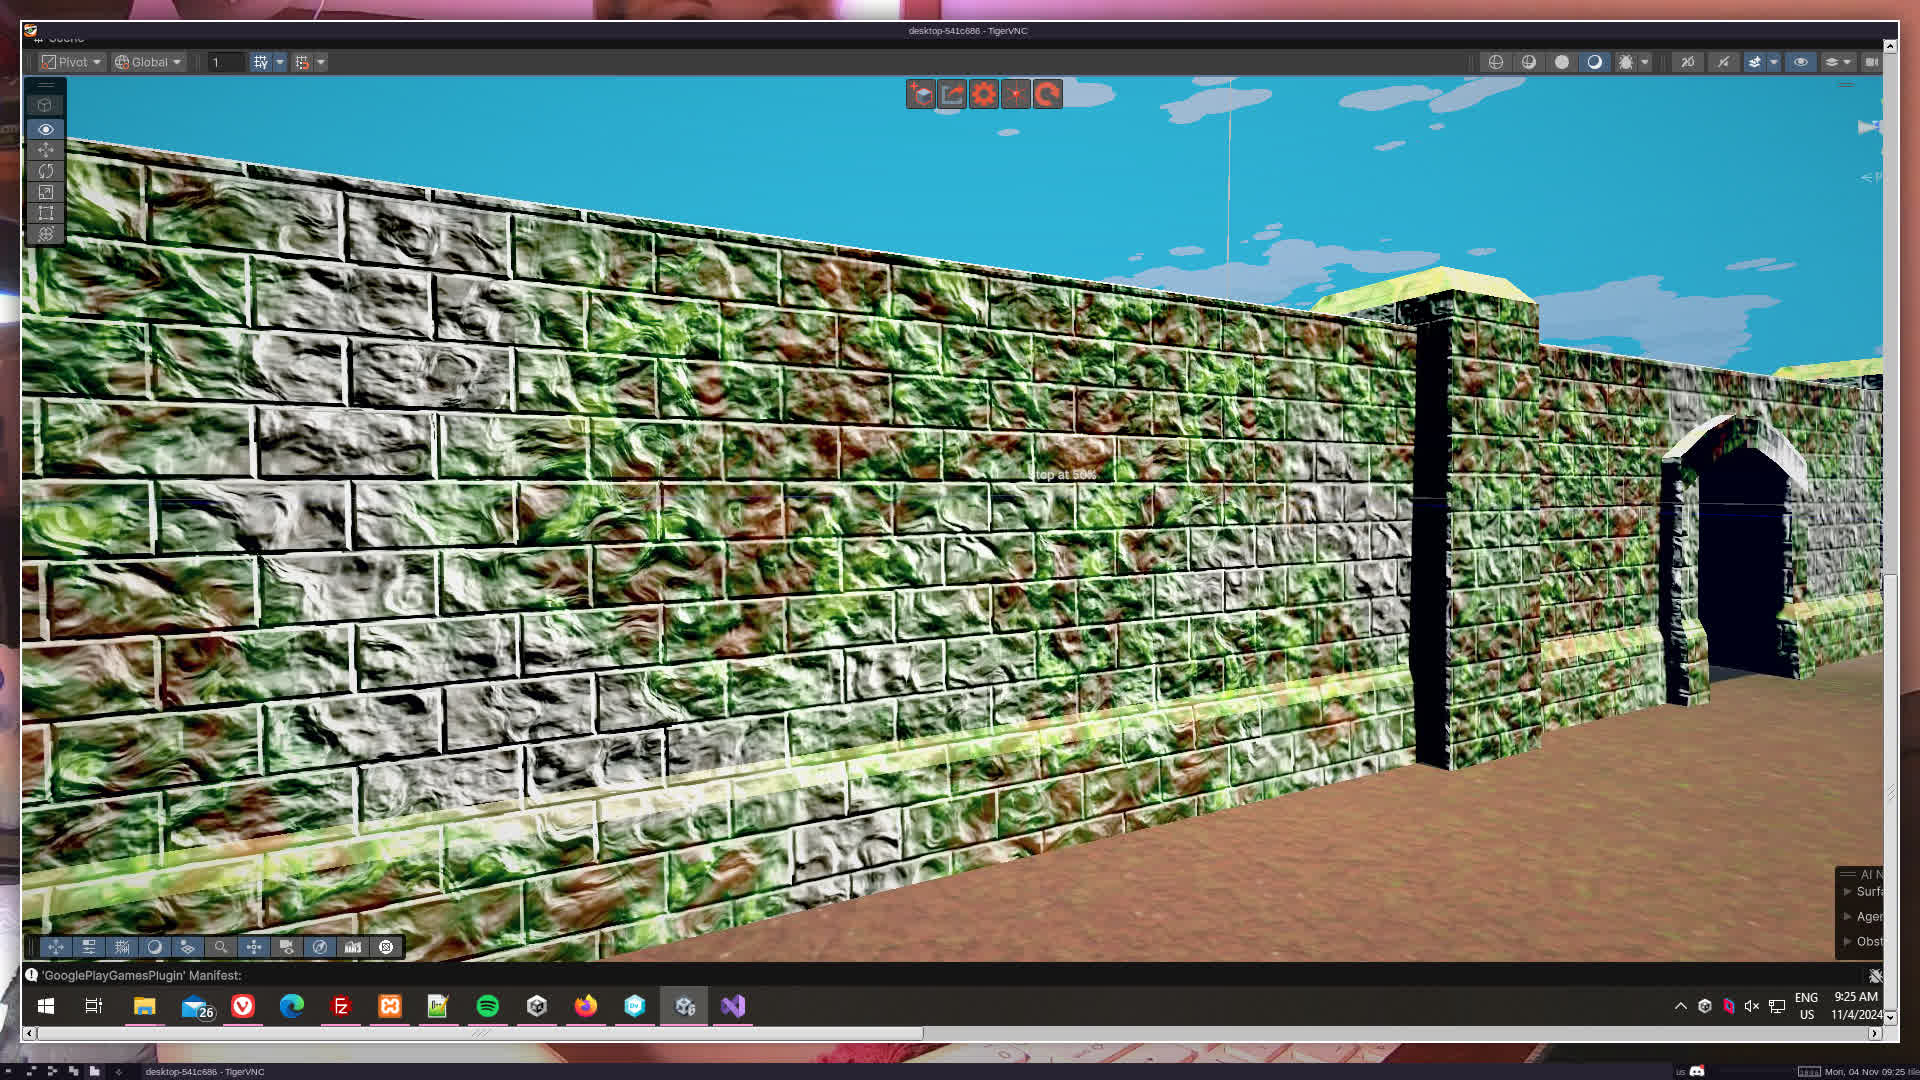Click the red refresh arrow overlay icon
Image resolution: width=1920 pixels, height=1080 pixels.
[x=1047, y=94]
